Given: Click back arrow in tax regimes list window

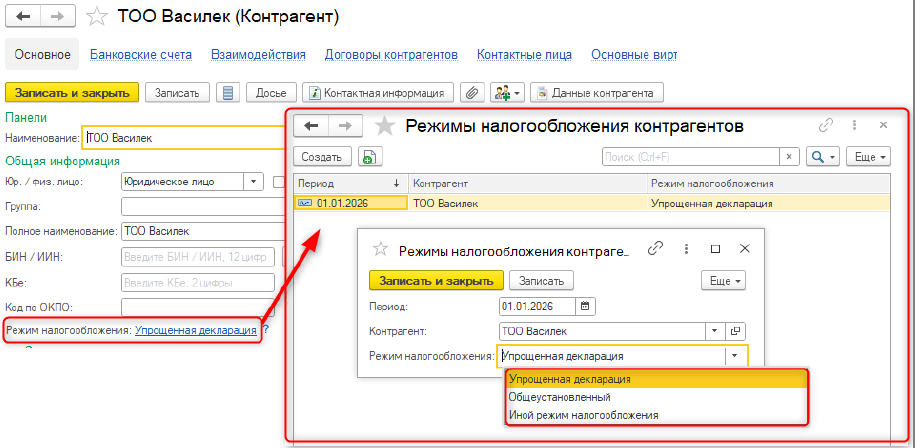Looking at the screenshot, I should click(310, 126).
